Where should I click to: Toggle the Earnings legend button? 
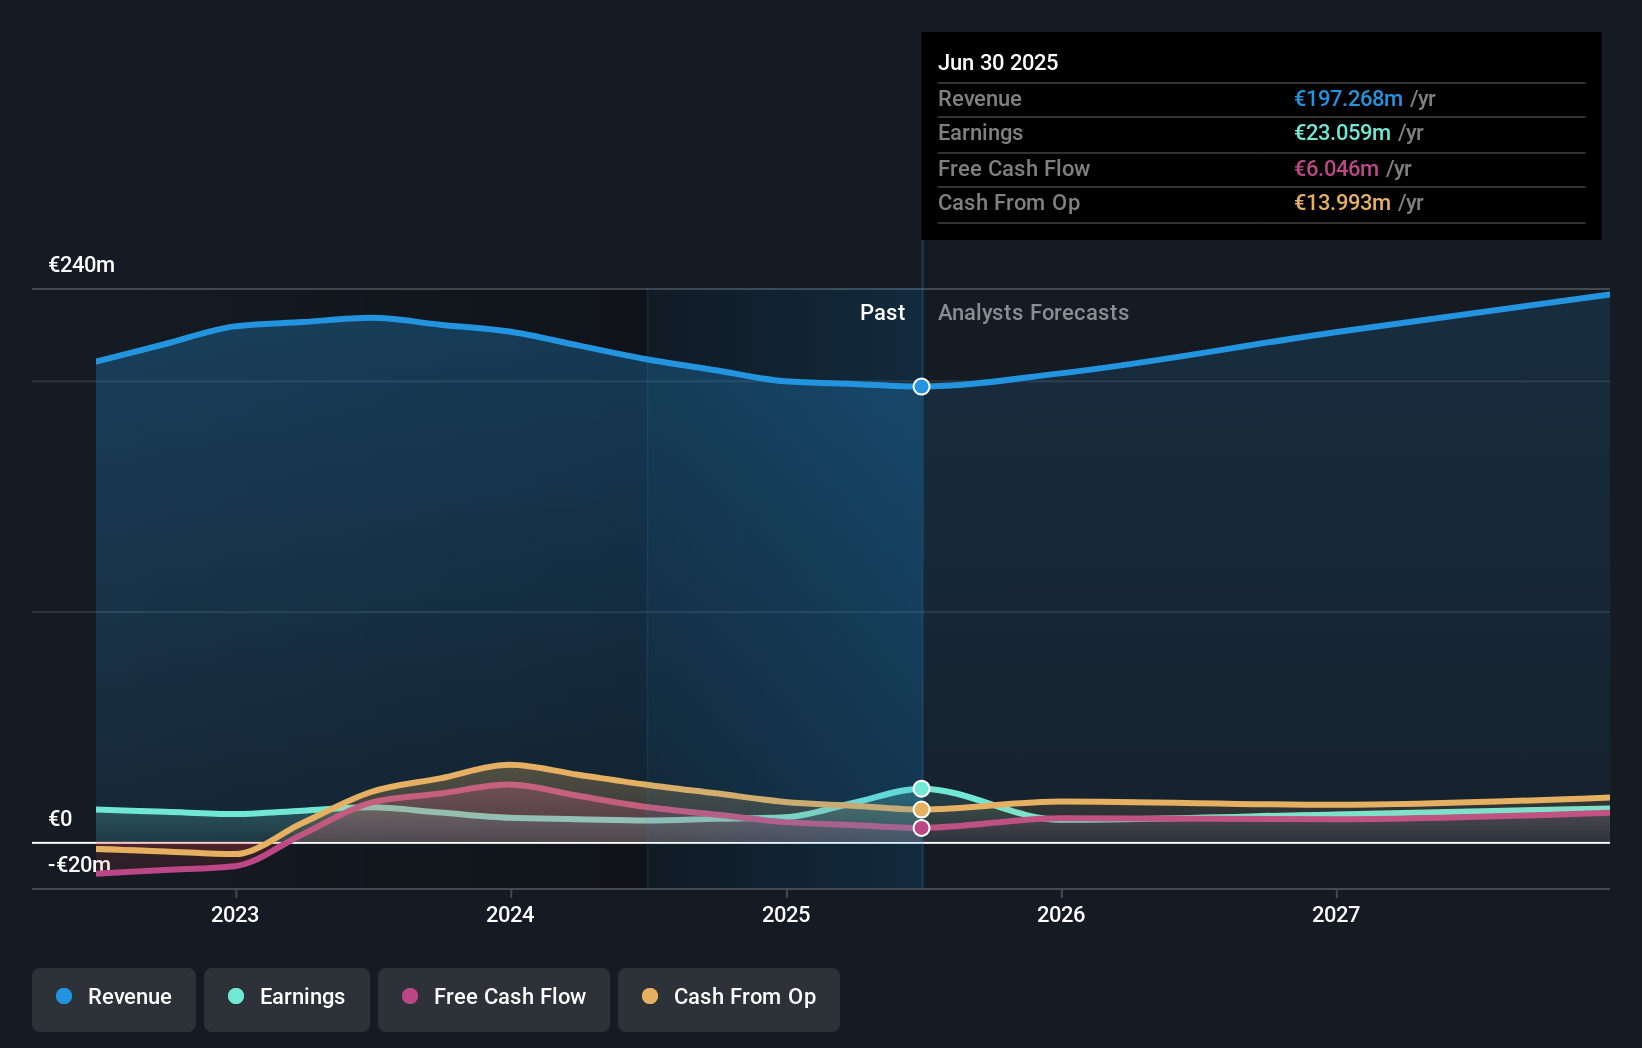click(287, 999)
